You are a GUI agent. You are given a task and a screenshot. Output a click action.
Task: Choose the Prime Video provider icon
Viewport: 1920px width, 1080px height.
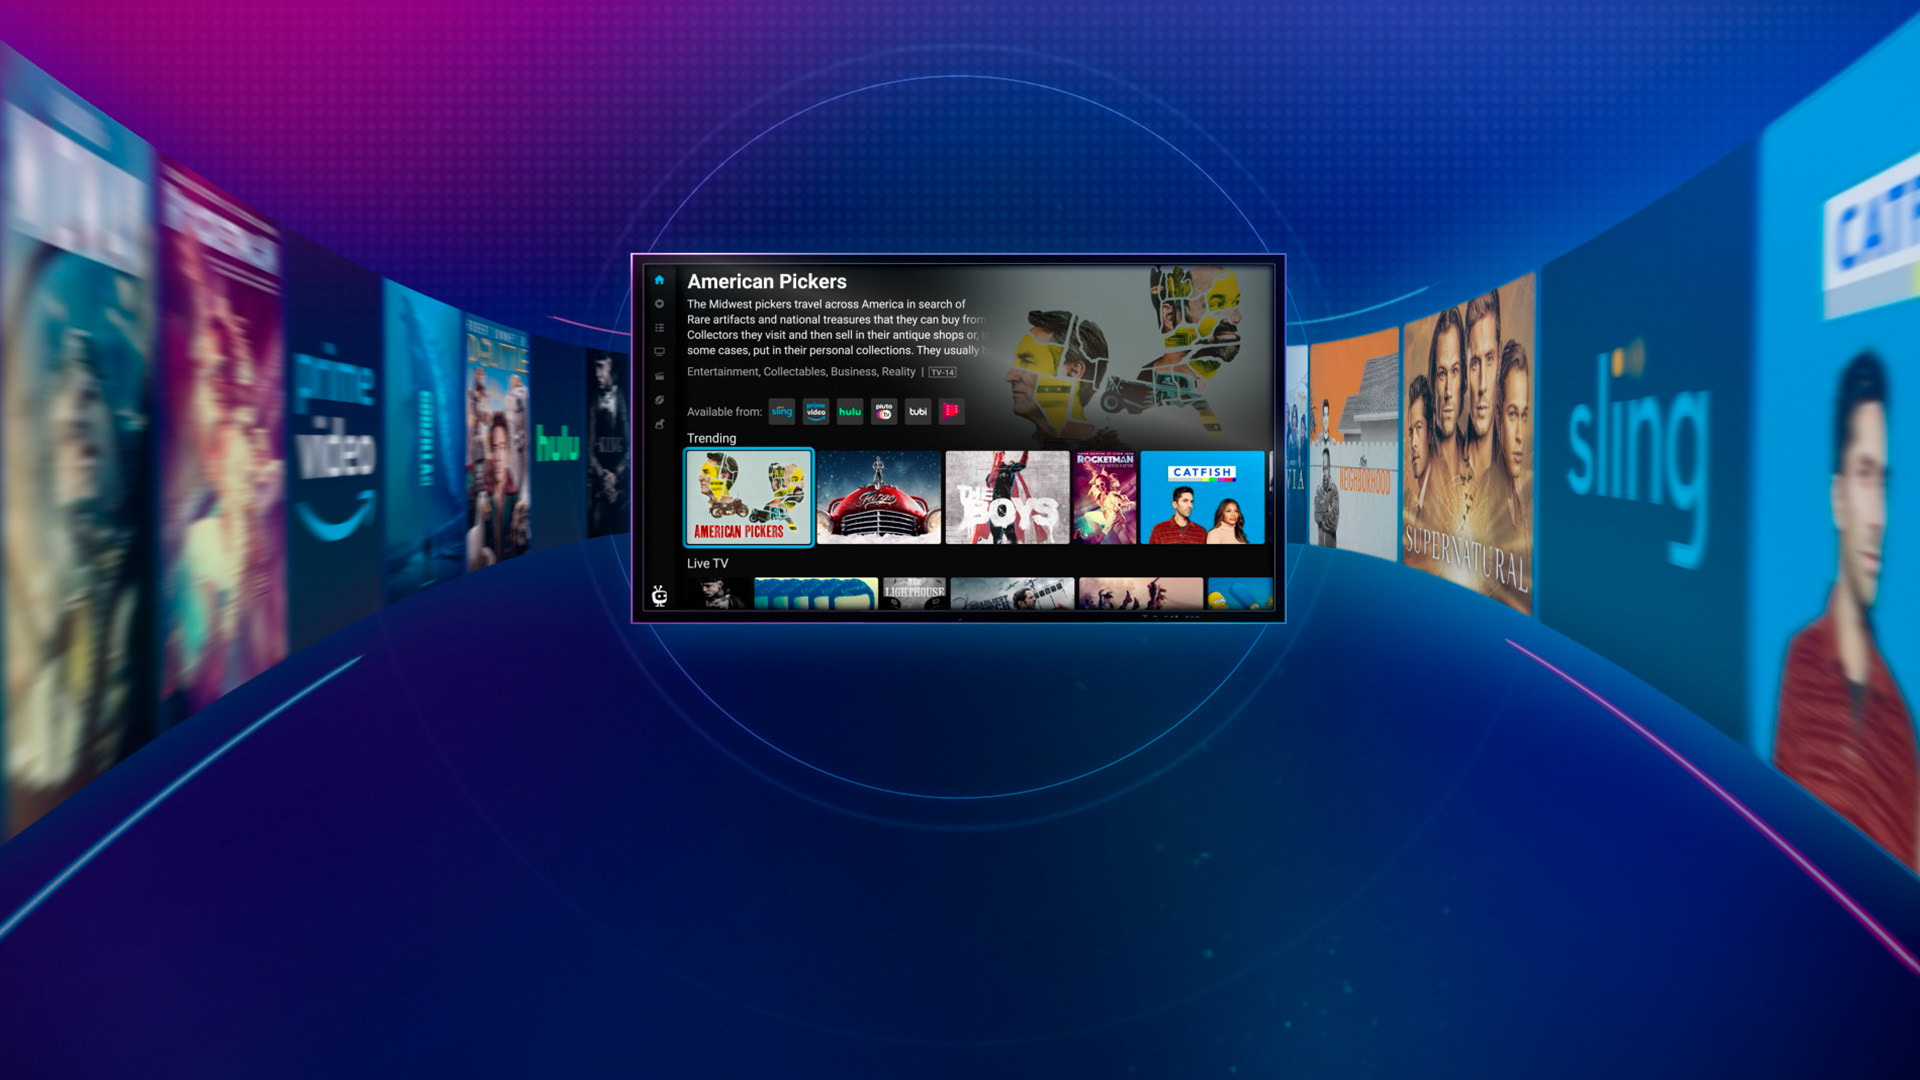(x=816, y=411)
